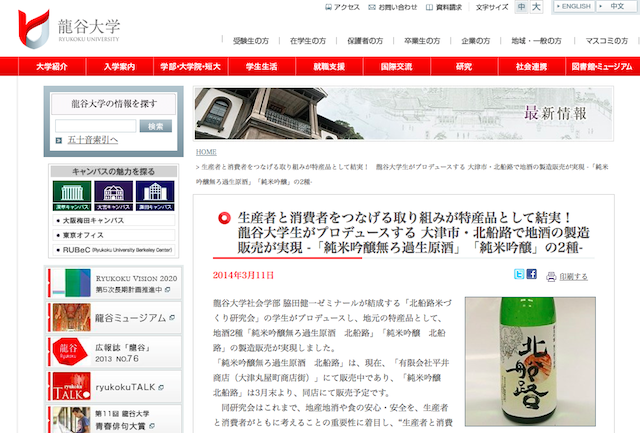Open the 受験生の方 audience link

click(x=251, y=41)
